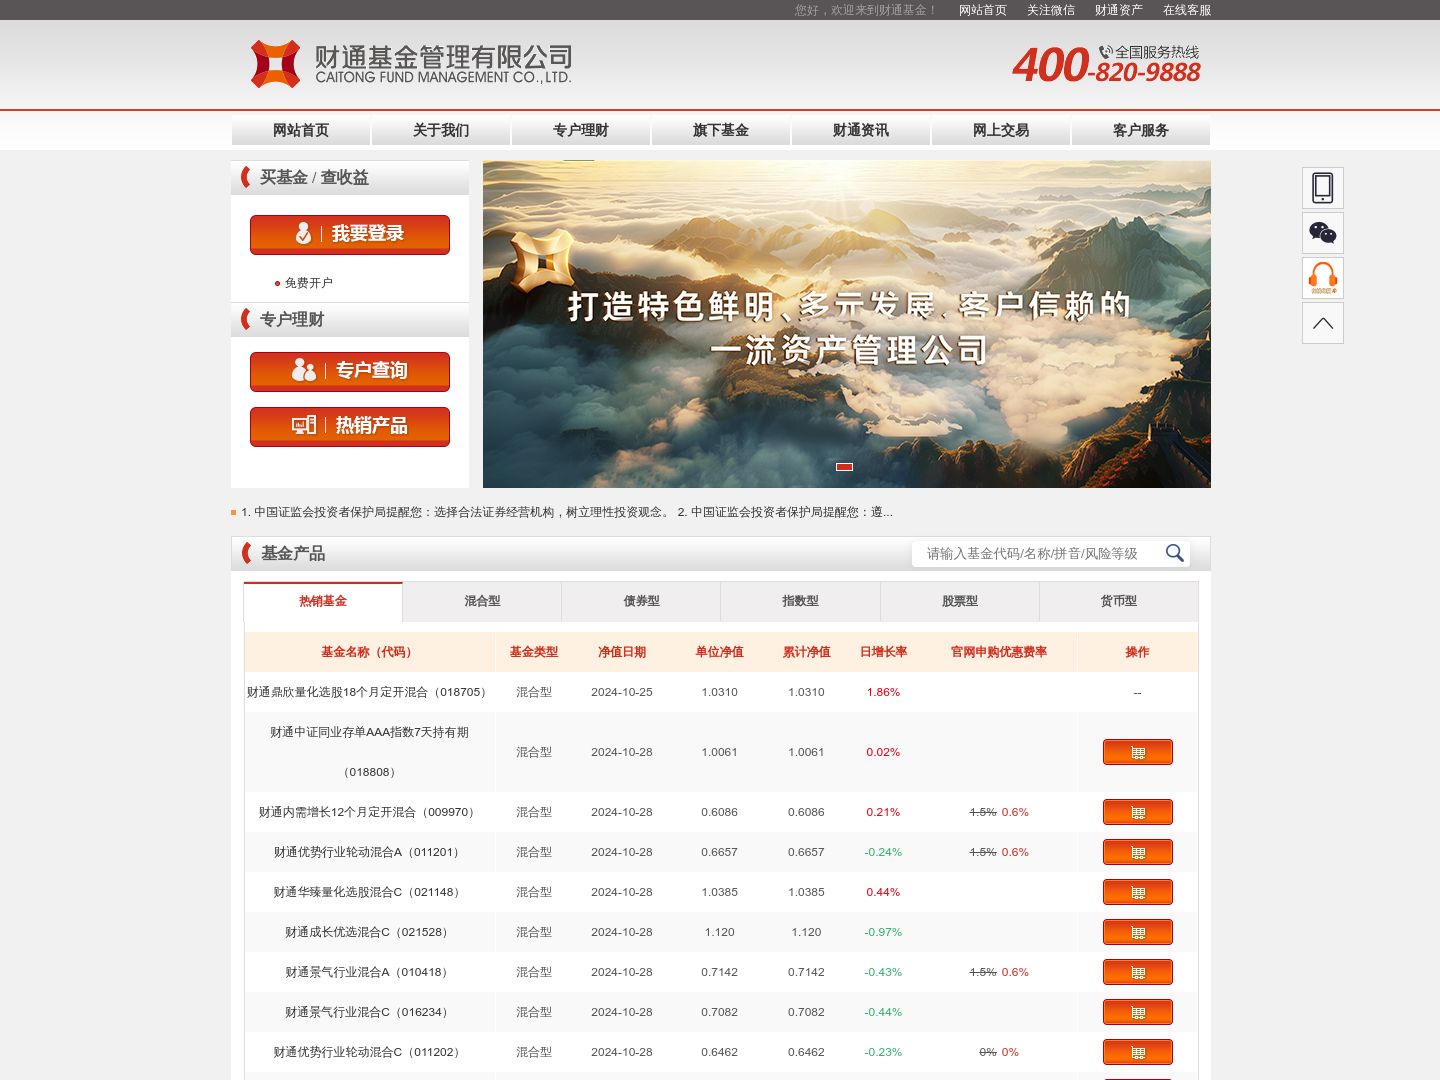Open fund 财通华臻量化选股混合C (021148)

369,892
